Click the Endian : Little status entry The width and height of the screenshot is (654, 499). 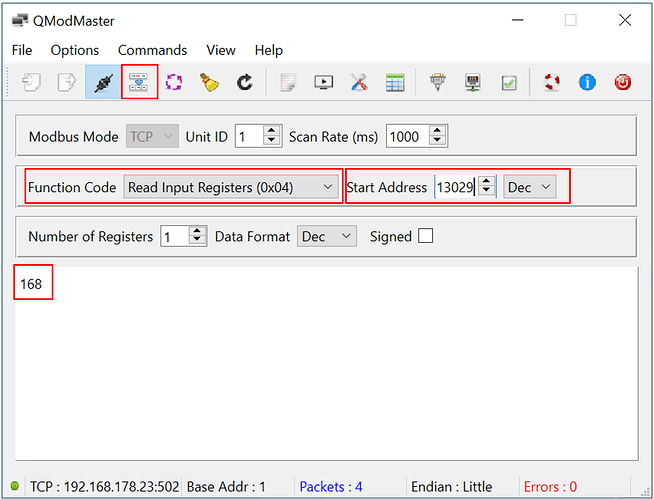(x=451, y=486)
